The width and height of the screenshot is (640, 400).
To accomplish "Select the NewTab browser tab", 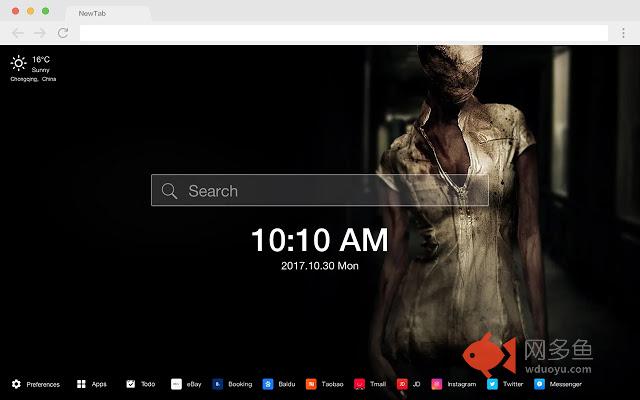I will (x=108, y=13).
